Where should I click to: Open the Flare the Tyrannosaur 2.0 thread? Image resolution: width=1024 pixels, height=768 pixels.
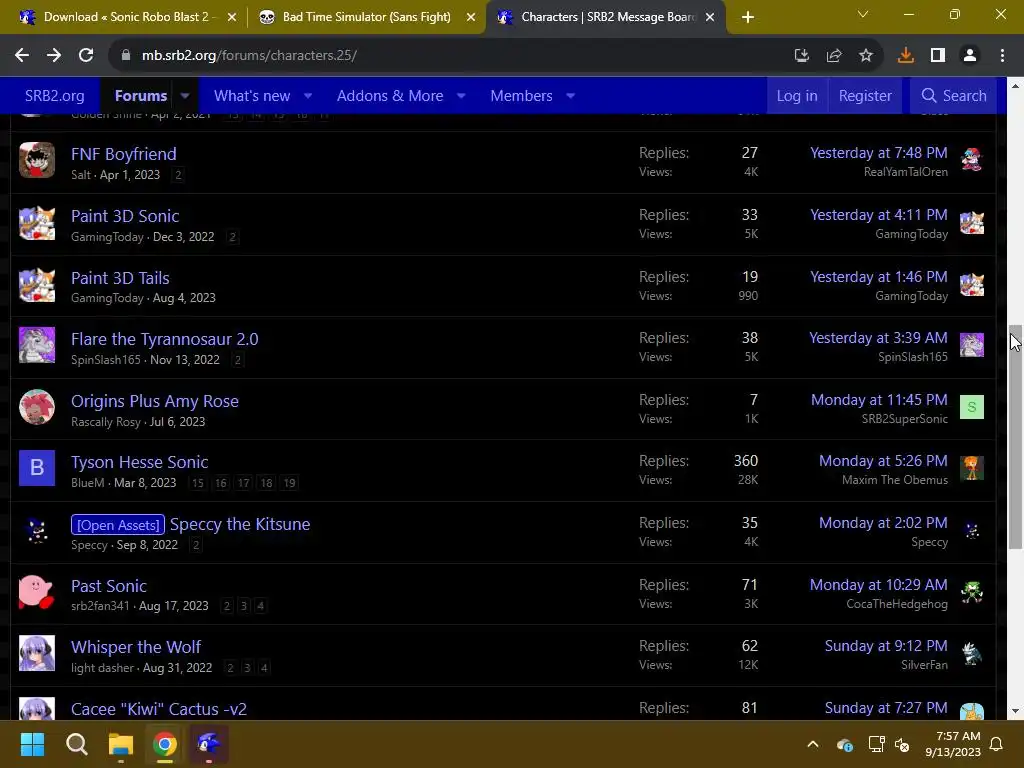(165, 340)
